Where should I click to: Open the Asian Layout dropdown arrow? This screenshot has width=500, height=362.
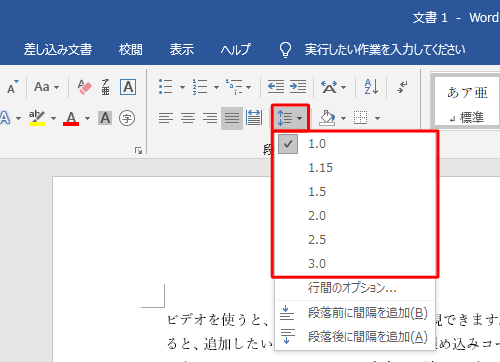(344, 87)
